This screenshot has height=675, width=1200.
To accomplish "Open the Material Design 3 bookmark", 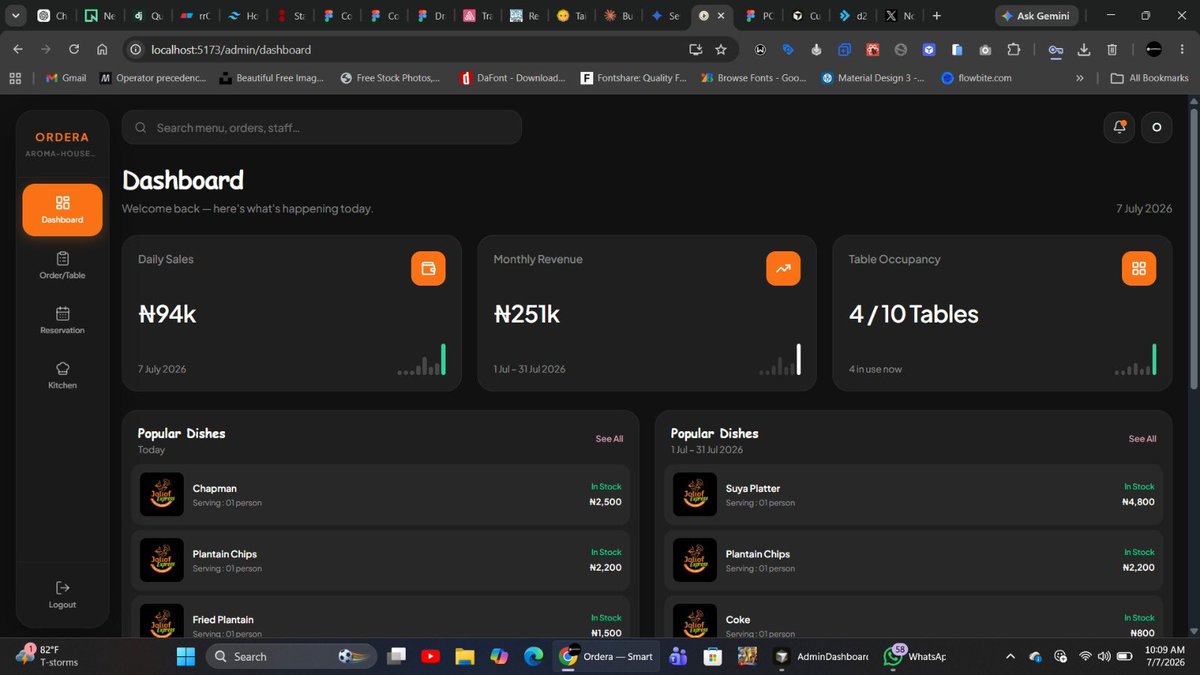I will pyautogui.click(x=875, y=77).
